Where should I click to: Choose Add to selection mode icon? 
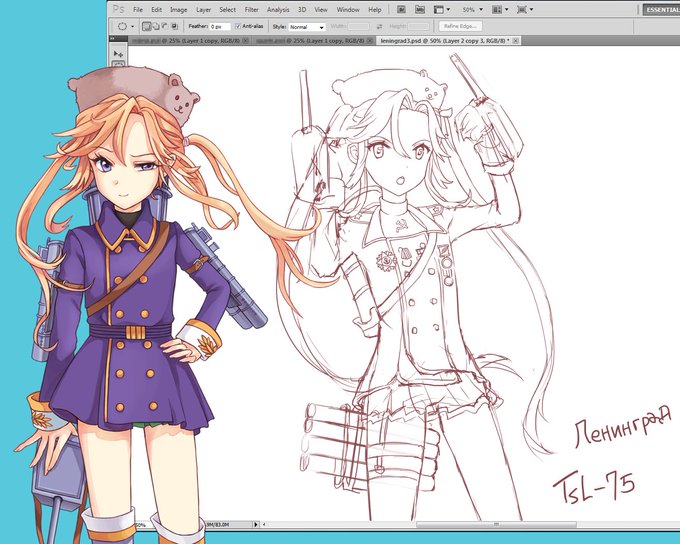click(x=156, y=26)
